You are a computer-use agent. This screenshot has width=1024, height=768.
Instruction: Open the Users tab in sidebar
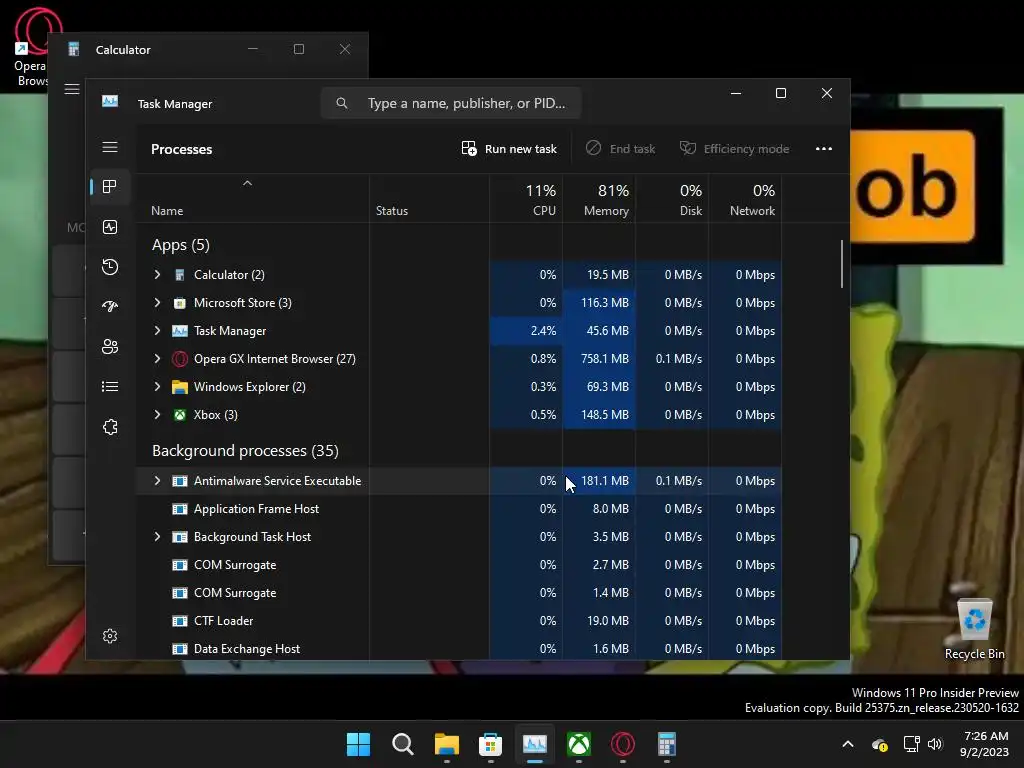click(110, 346)
